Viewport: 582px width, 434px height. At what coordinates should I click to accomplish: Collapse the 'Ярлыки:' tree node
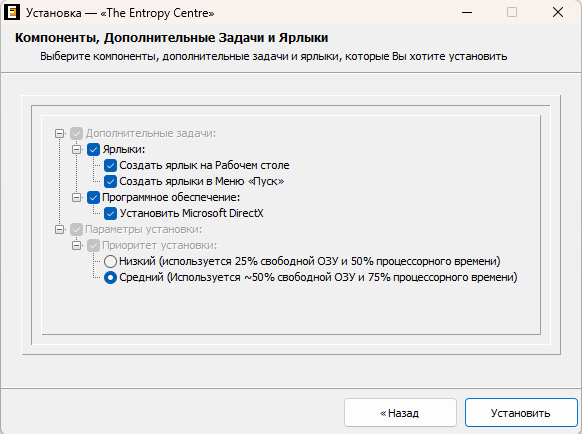76,150
